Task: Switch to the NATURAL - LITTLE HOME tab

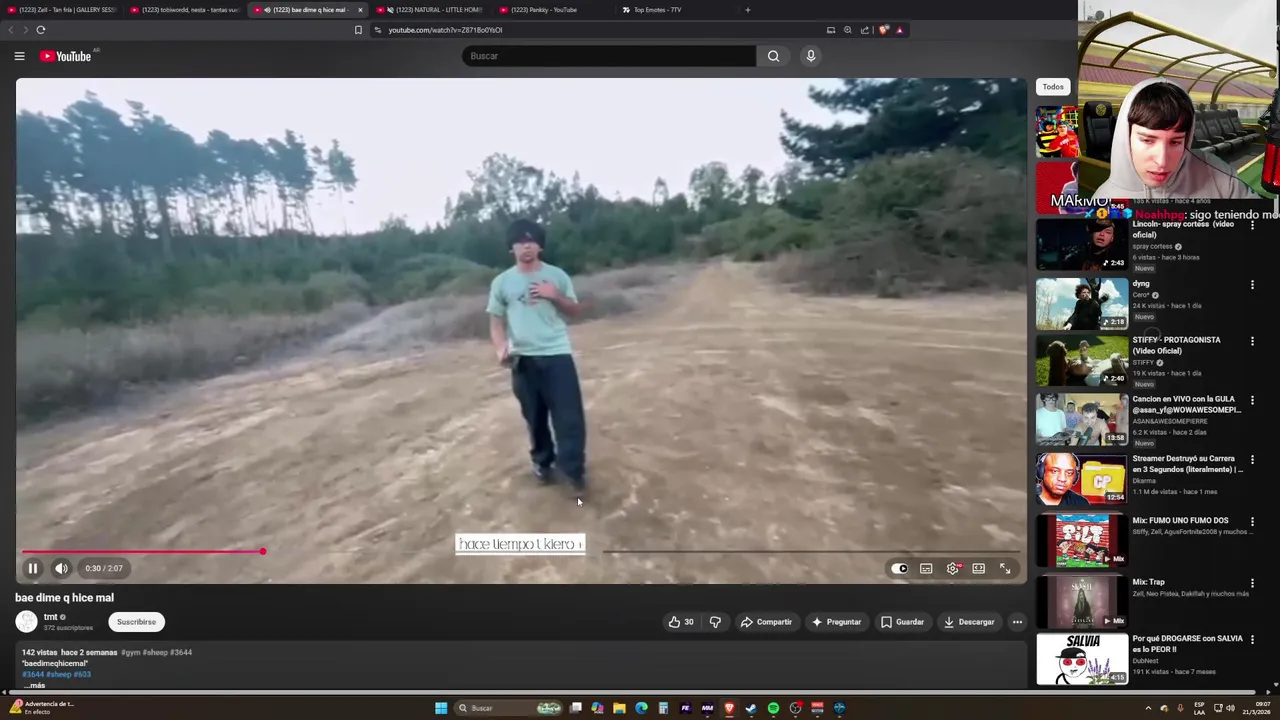Action: [x=430, y=10]
